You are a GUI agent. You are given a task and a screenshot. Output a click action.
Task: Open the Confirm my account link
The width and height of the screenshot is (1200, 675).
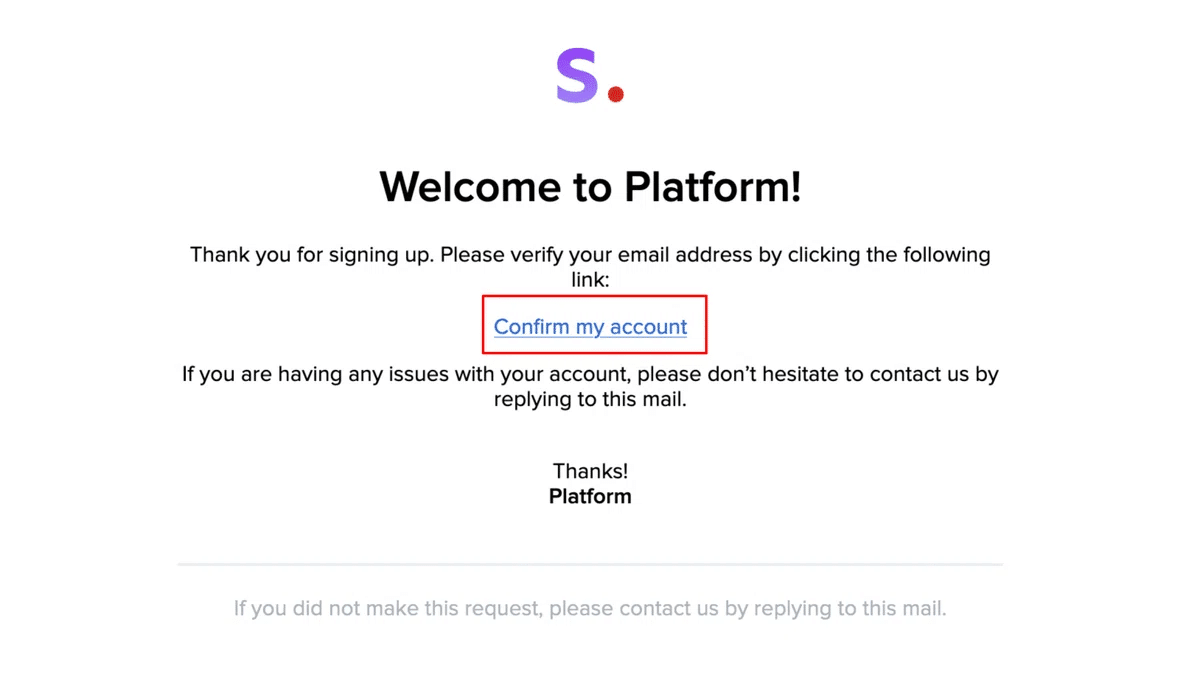coord(590,326)
